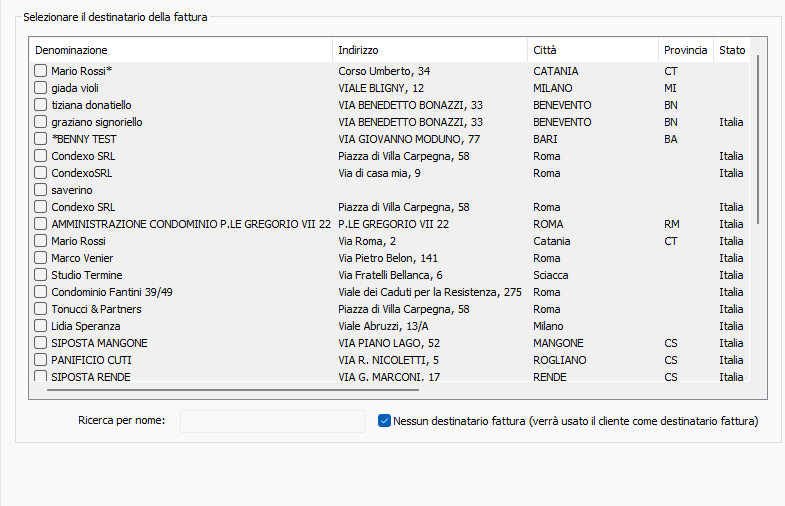Click the Stato column header

click(732, 50)
